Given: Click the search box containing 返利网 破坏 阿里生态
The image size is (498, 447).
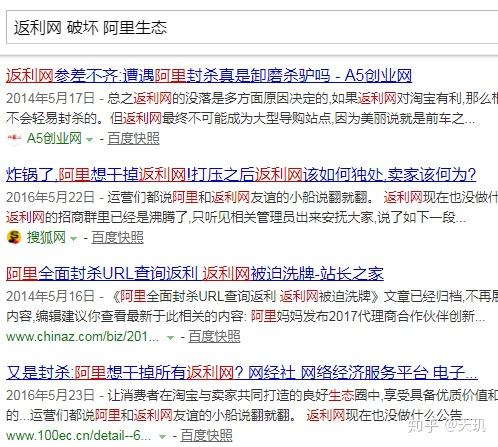Looking at the screenshot, I should pyautogui.click(x=252, y=27).
